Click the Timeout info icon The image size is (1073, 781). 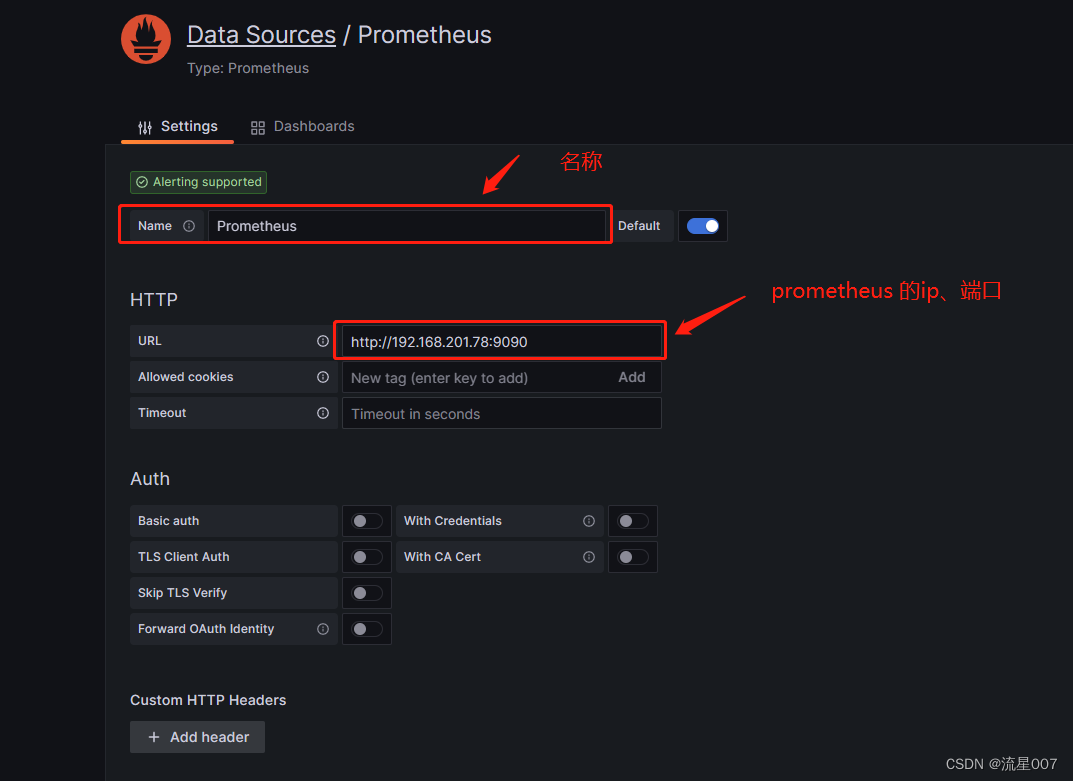tap(322, 412)
